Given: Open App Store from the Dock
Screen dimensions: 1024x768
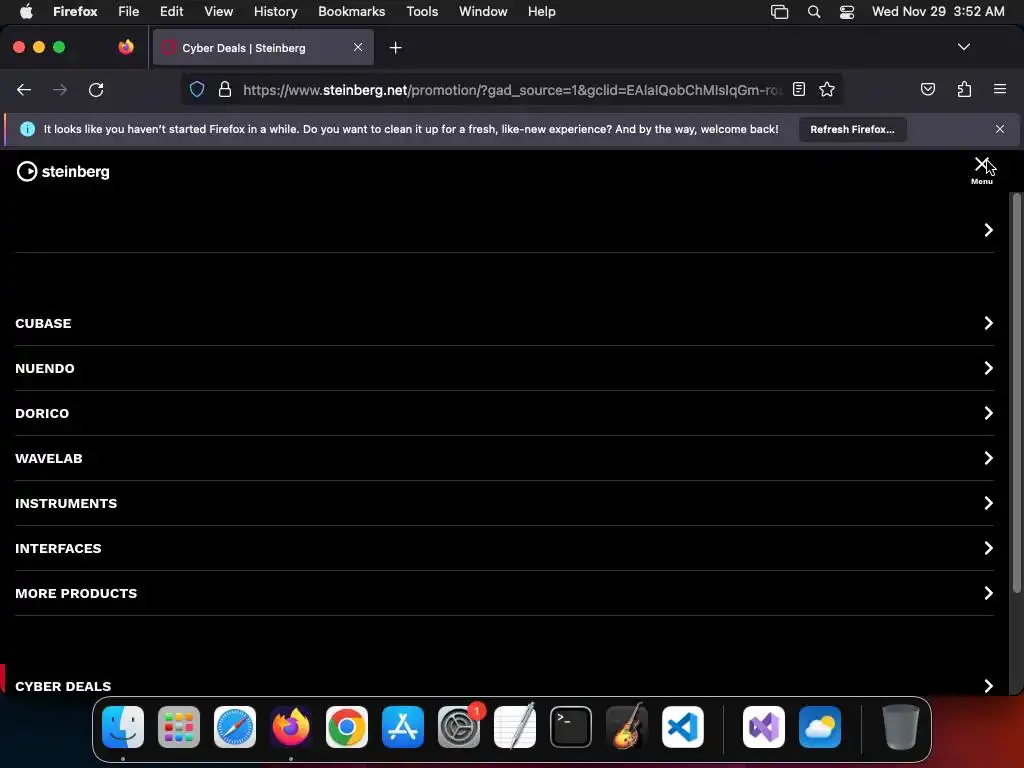Looking at the screenshot, I should [403, 727].
